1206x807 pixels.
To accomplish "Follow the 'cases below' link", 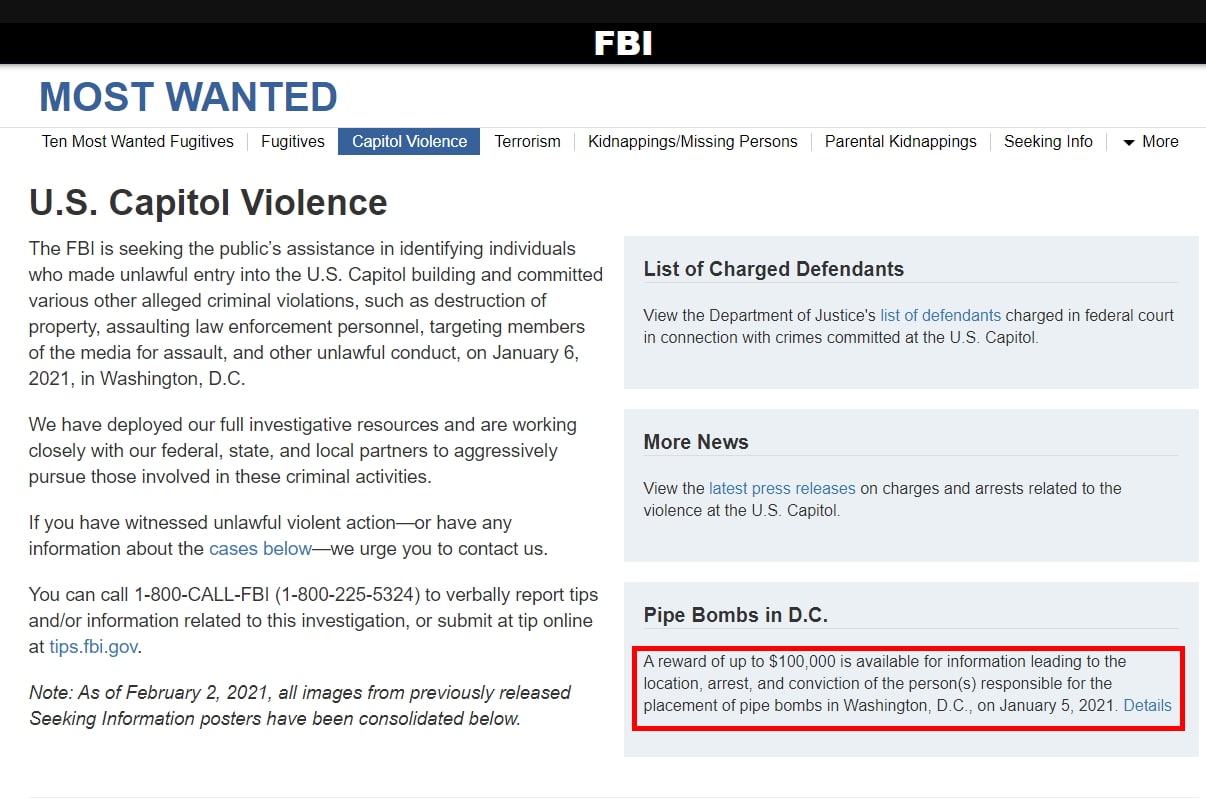I will (x=261, y=549).
